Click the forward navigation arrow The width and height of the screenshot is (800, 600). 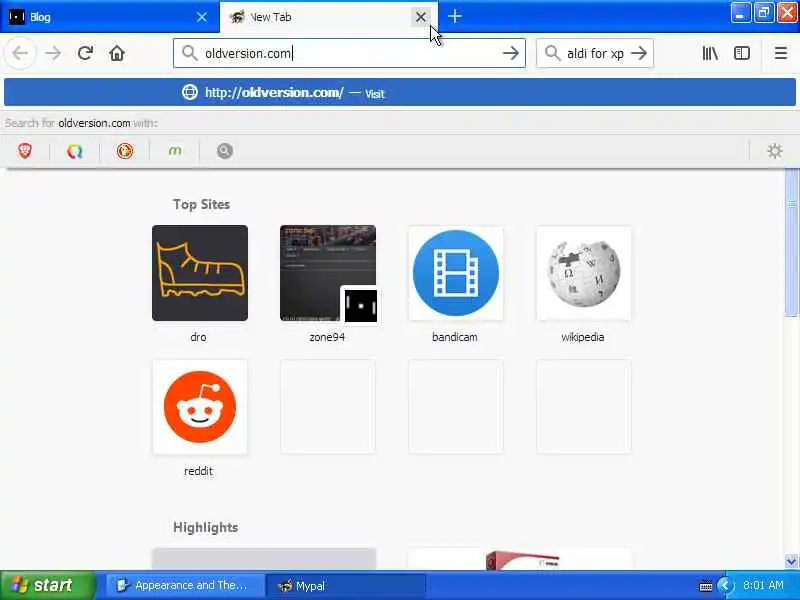point(53,53)
